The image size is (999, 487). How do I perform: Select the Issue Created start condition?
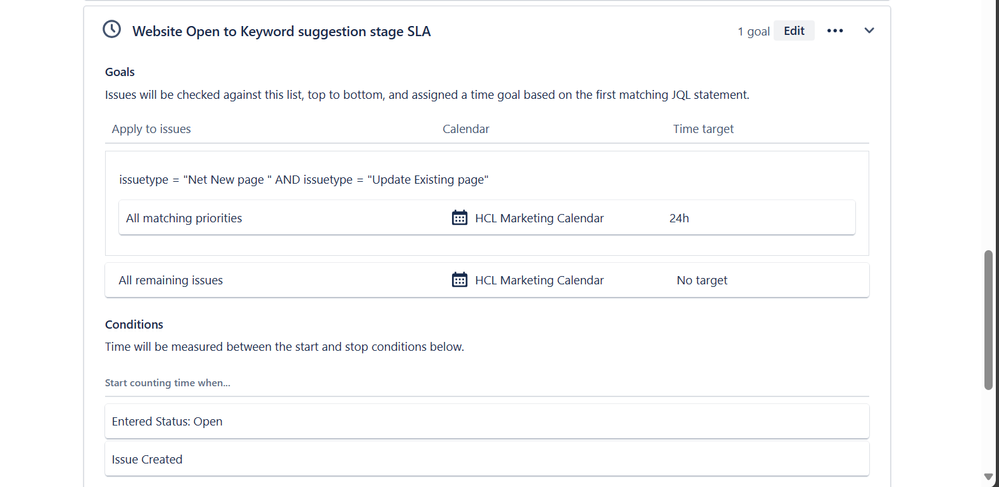(x=487, y=459)
